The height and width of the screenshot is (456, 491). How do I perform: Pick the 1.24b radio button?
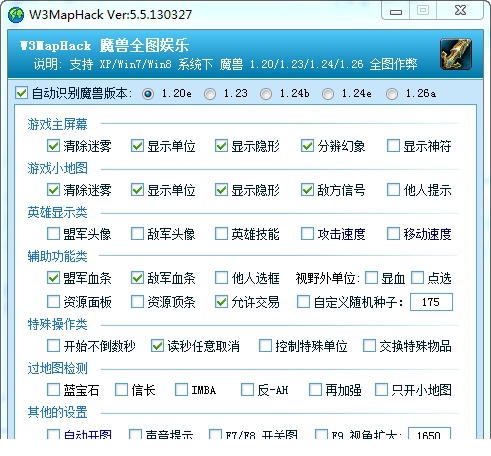pos(266,94)
